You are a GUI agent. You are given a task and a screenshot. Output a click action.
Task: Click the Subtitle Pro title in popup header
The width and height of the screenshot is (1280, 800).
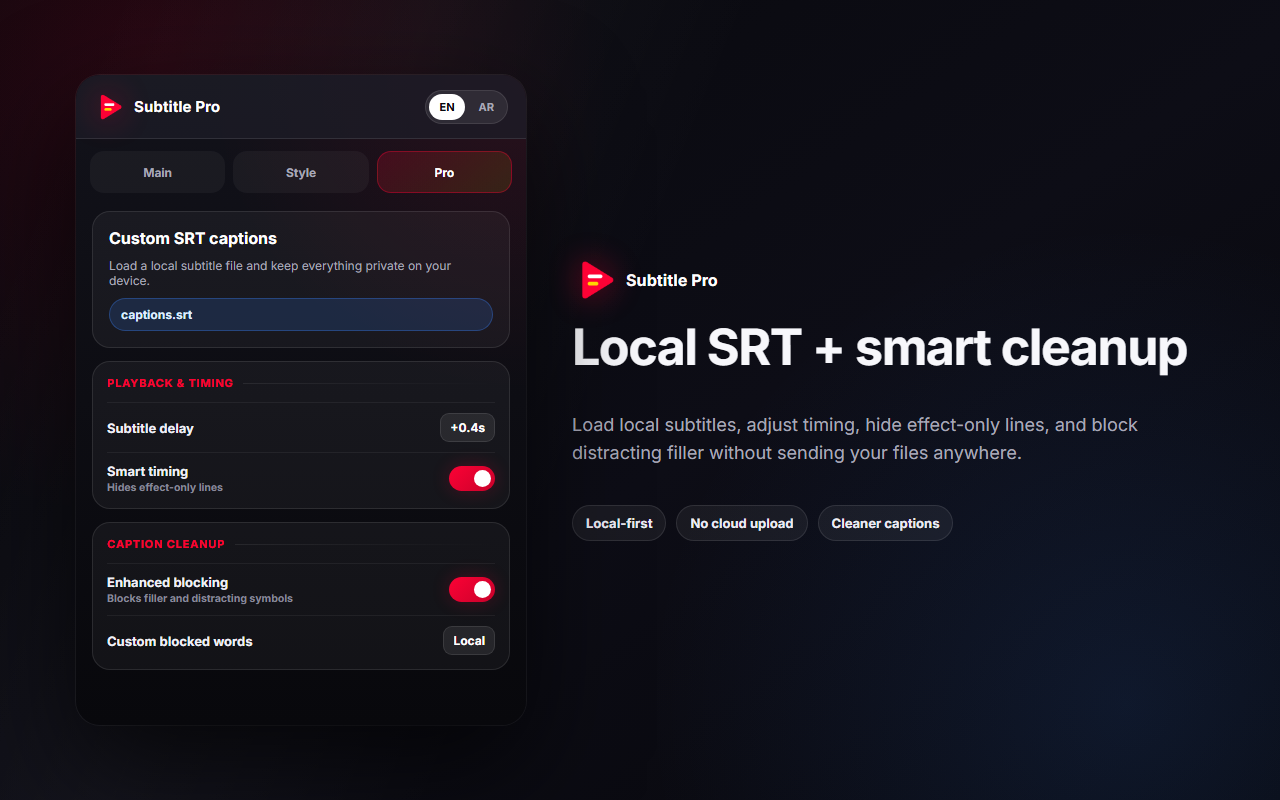click(177, 107)
